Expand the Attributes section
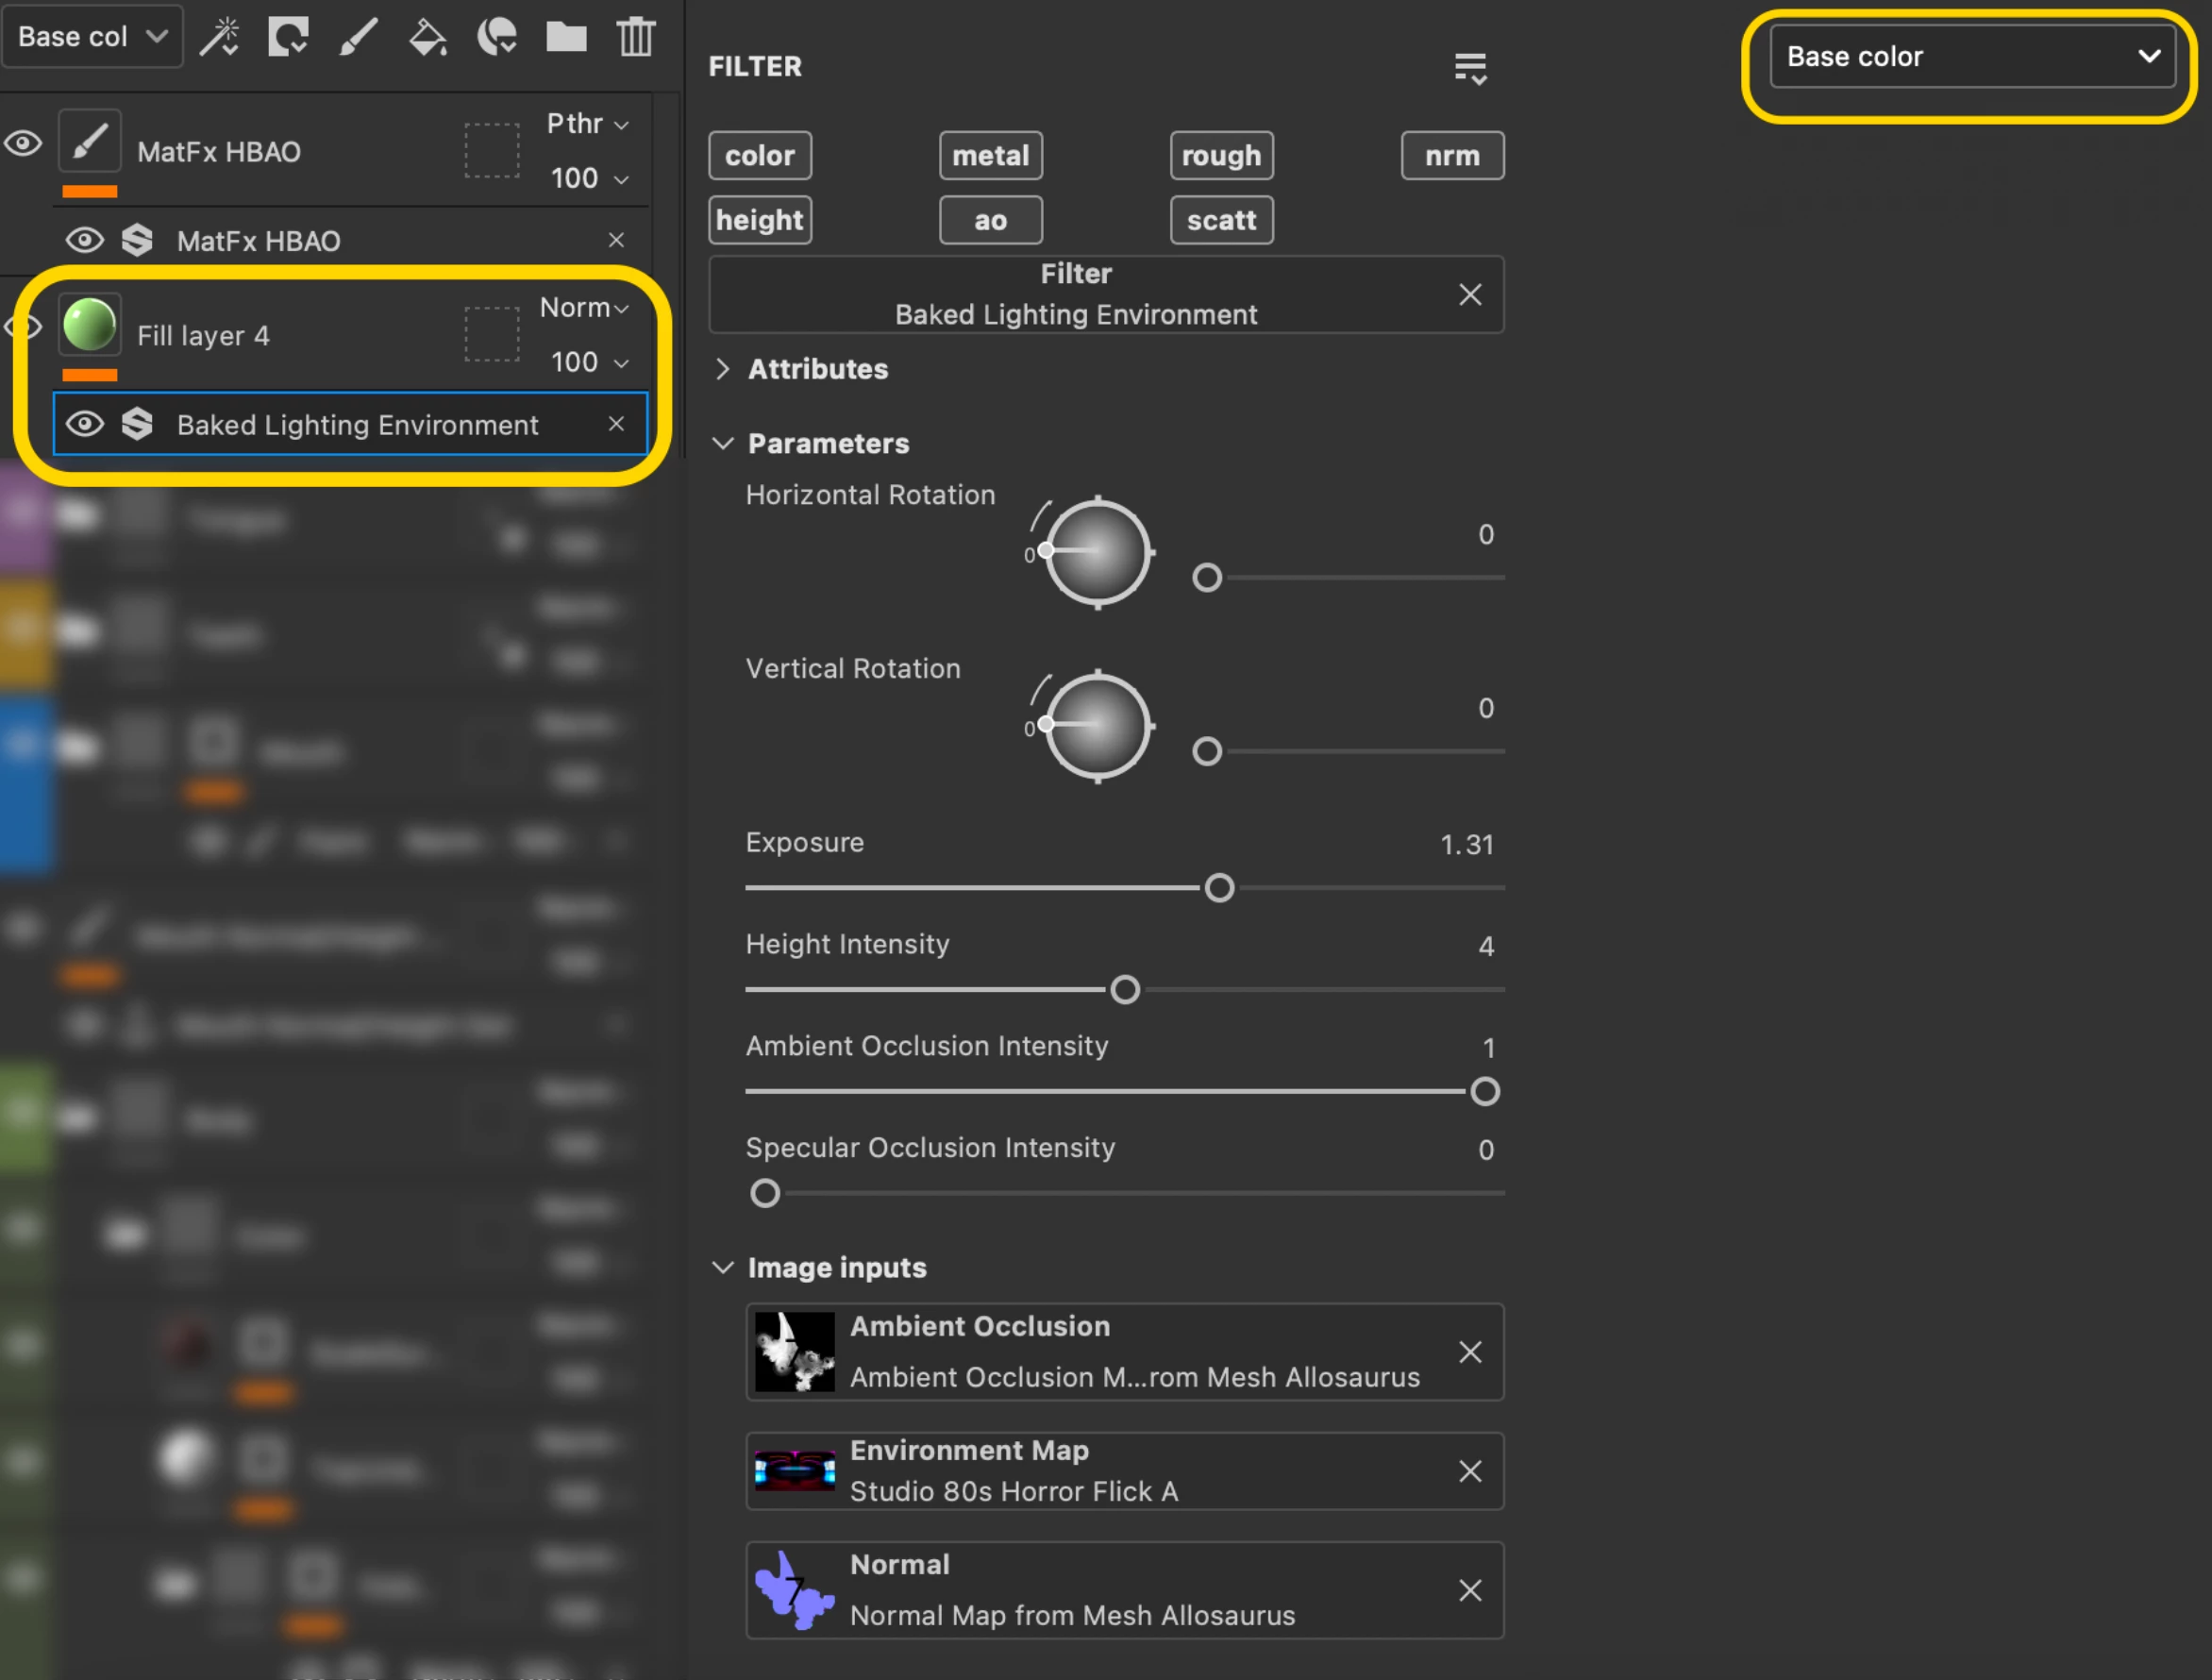 (723, 369)
